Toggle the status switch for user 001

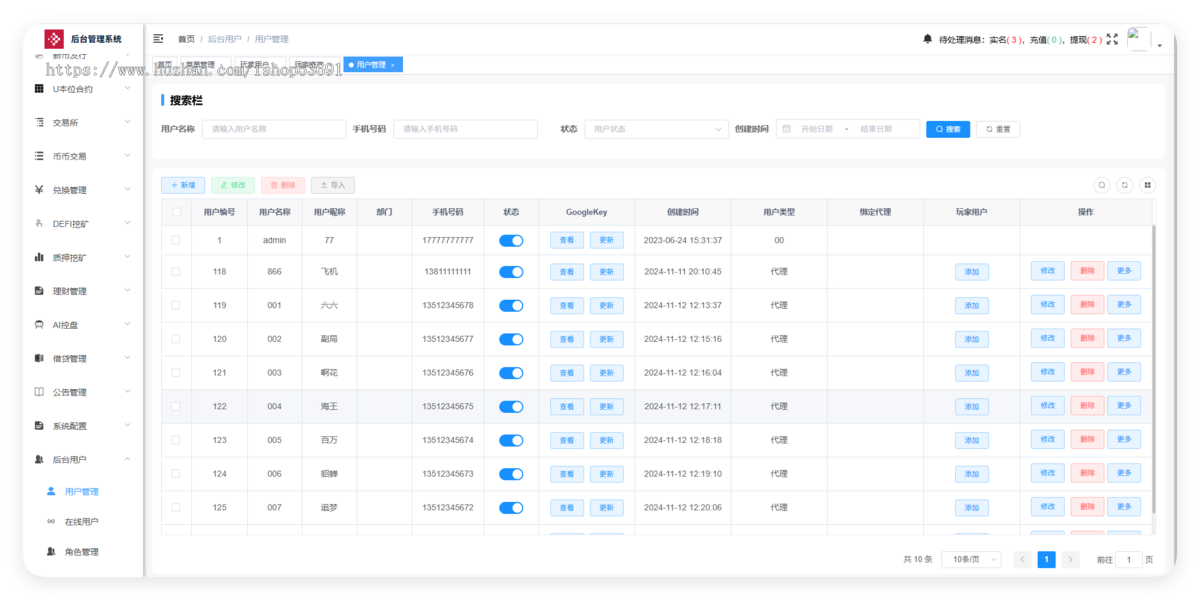511,305
